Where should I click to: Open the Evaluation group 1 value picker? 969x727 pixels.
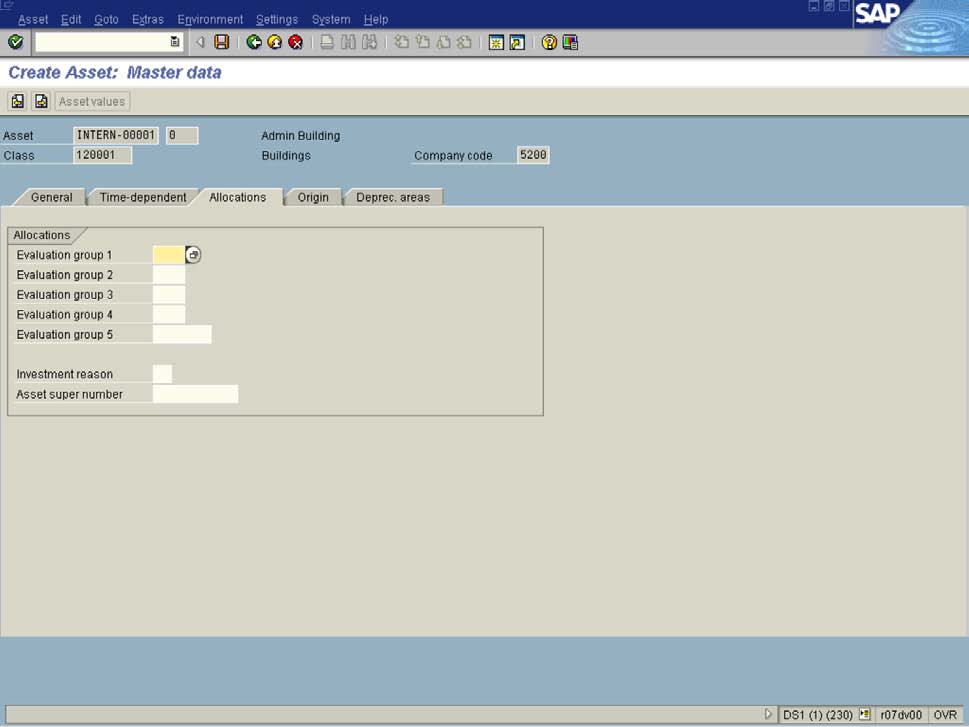point(193,255)
